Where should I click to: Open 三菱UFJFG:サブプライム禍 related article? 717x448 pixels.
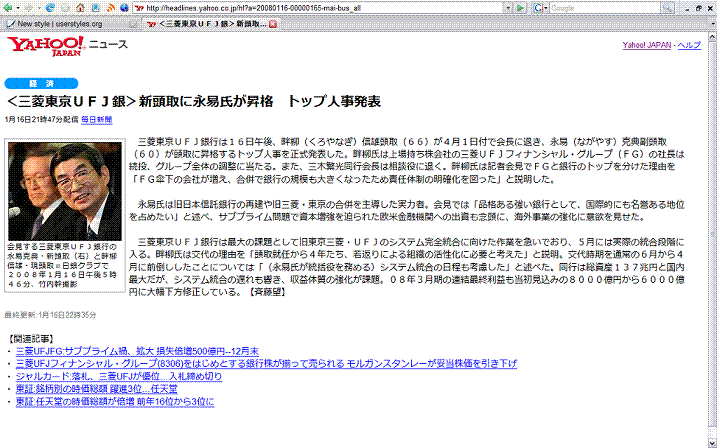(x=137, y=351)
